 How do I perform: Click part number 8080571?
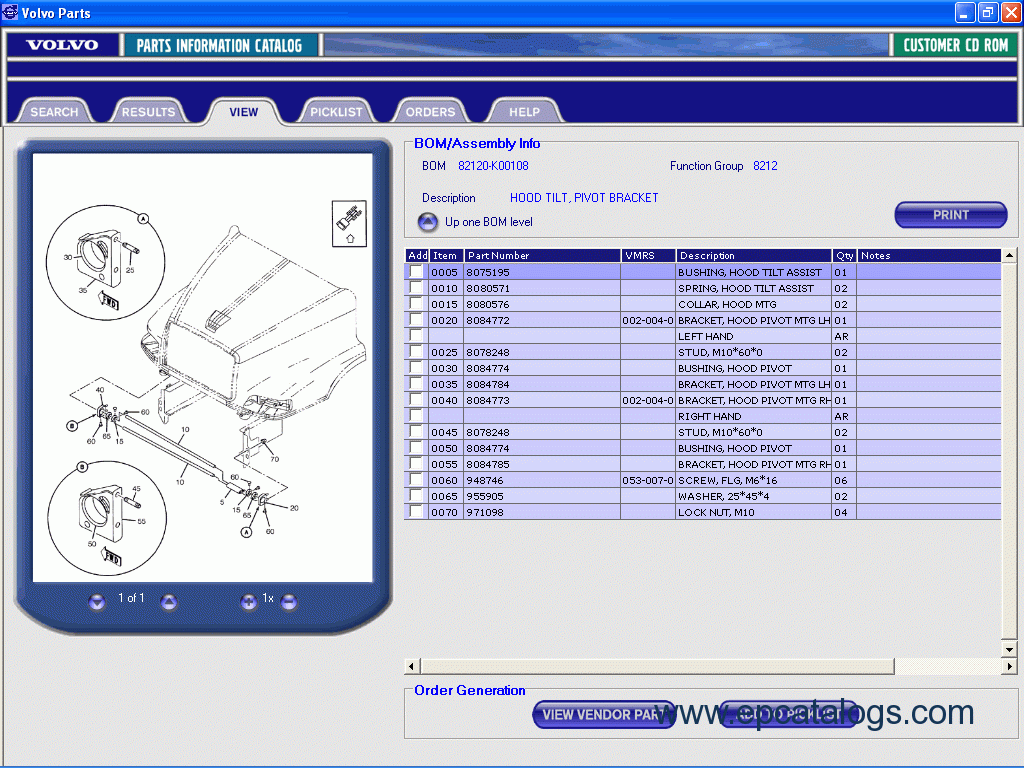pos(488,288)
